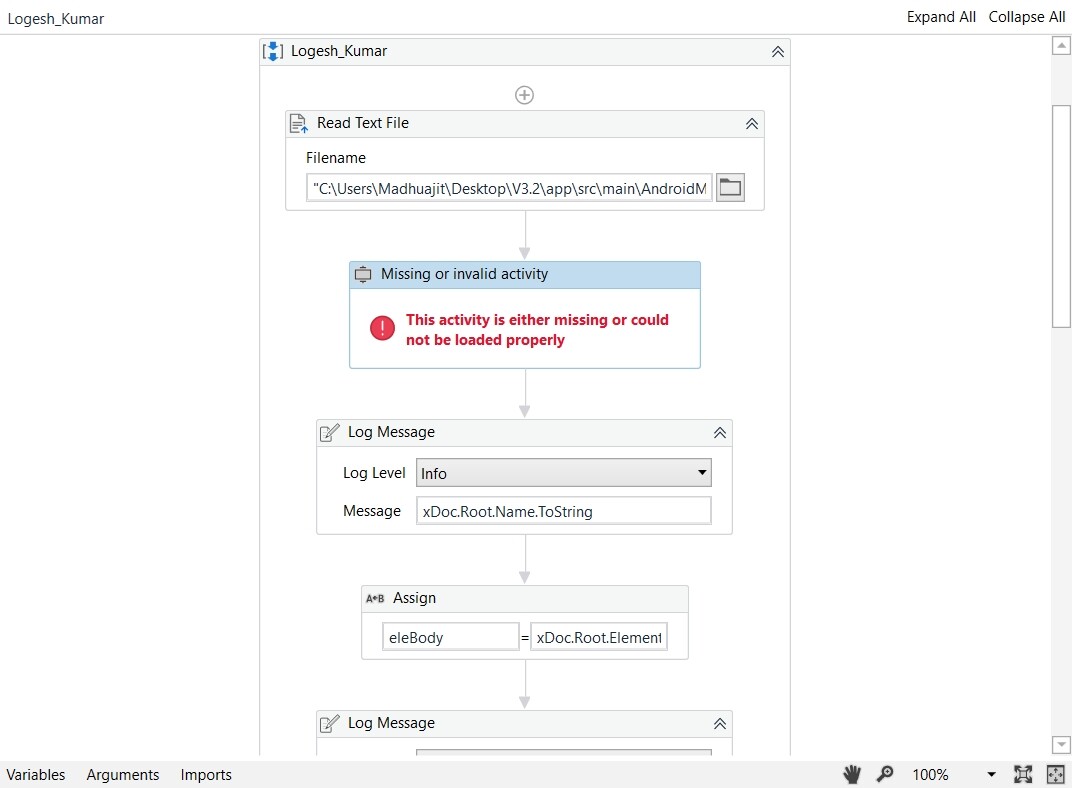
Task: Open the Imports panel
Action: 205,774
